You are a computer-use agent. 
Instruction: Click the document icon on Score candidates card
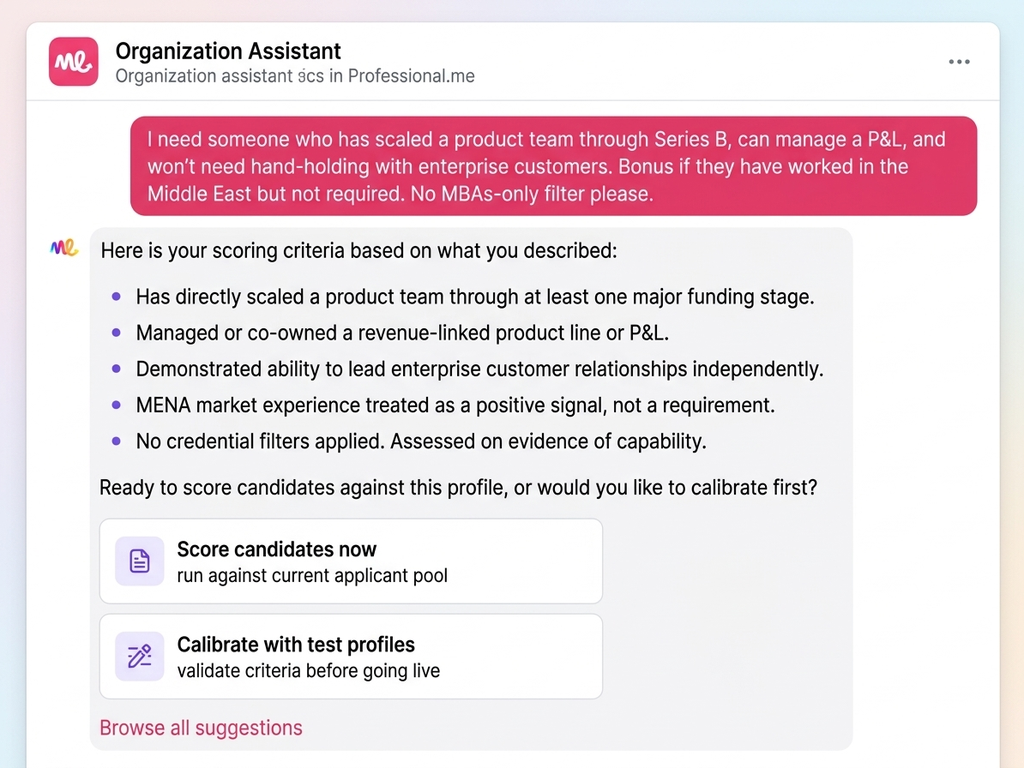click(139, 561)
